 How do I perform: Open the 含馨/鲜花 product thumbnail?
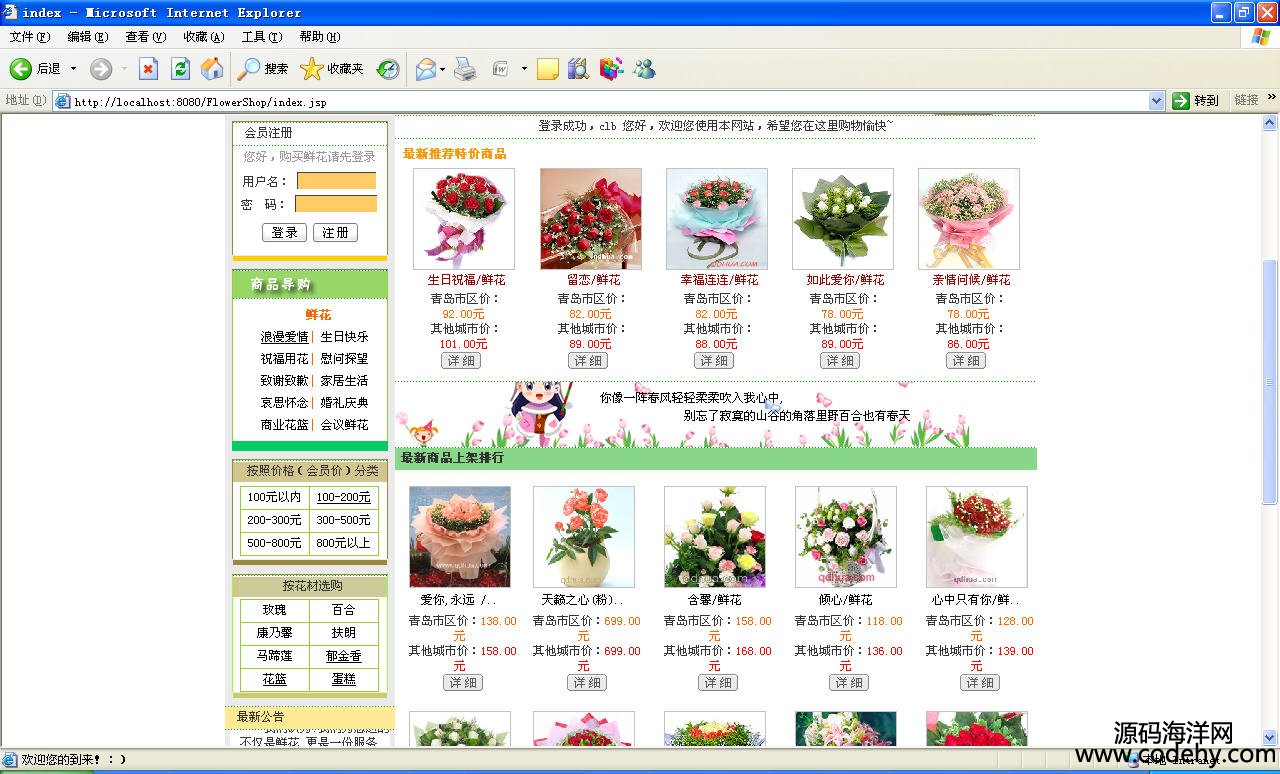coord(715,537)
